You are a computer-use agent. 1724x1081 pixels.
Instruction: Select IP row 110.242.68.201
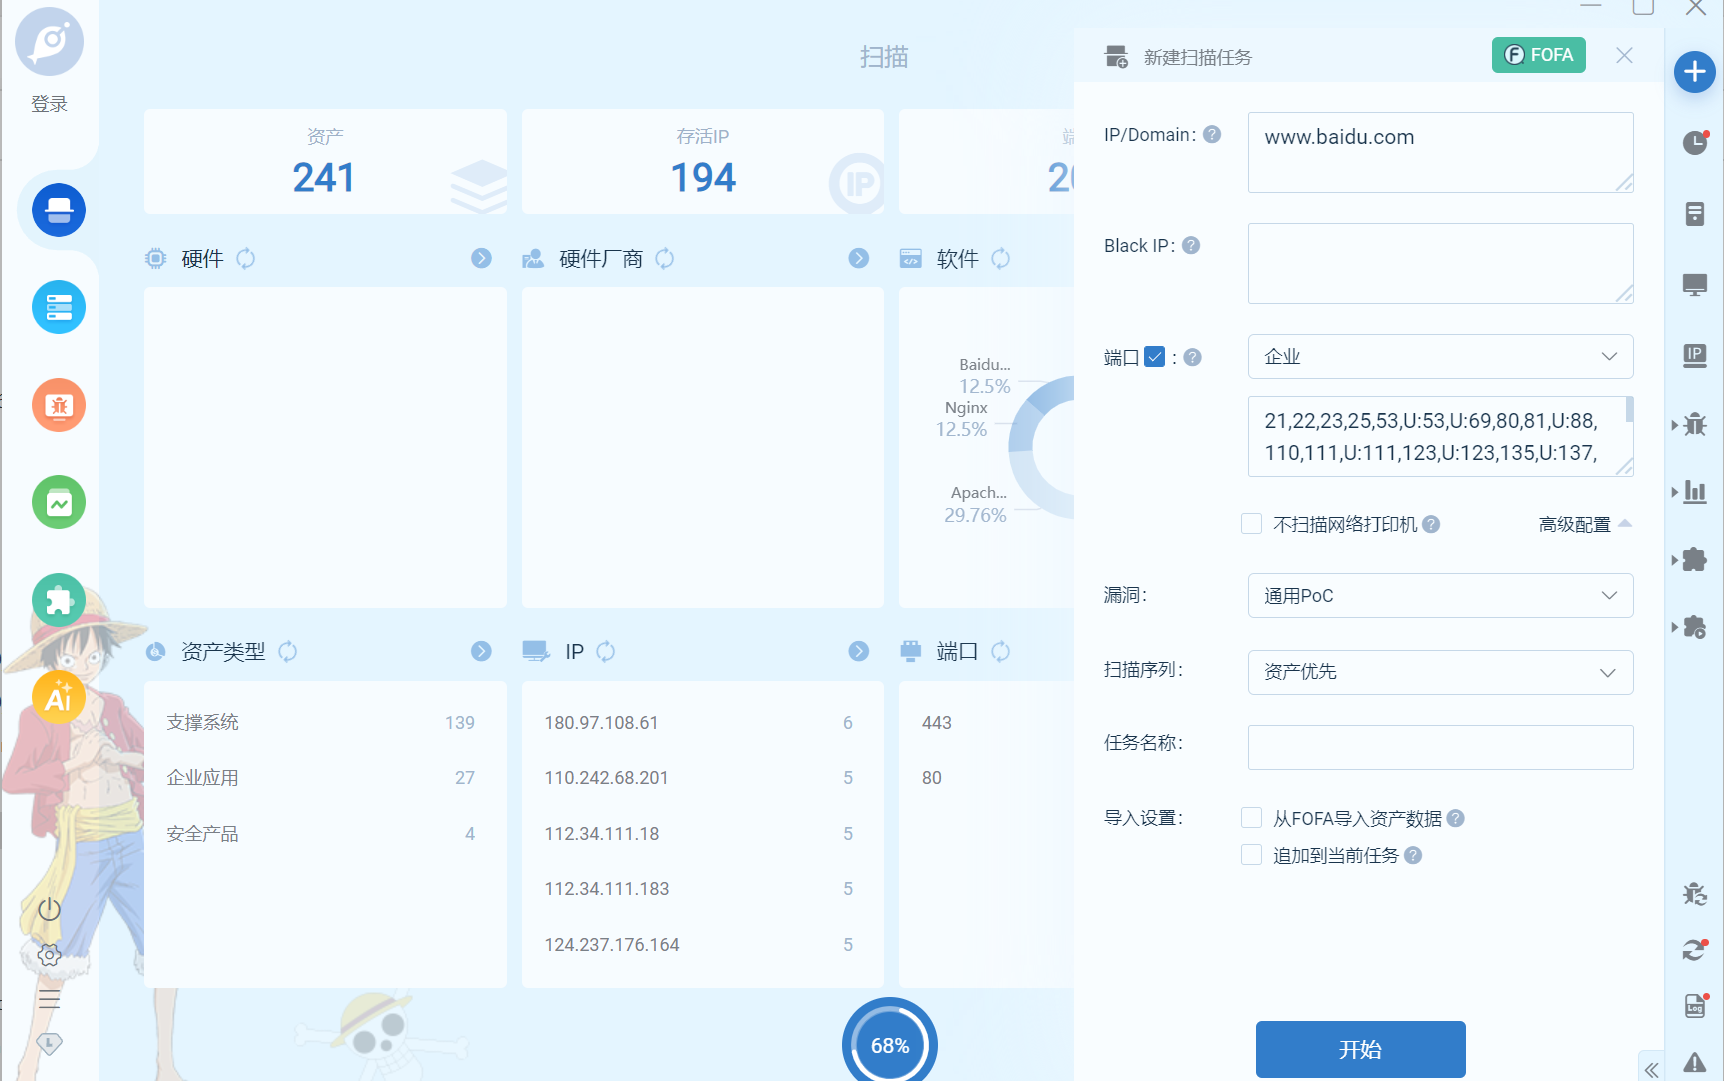point(702,778)
